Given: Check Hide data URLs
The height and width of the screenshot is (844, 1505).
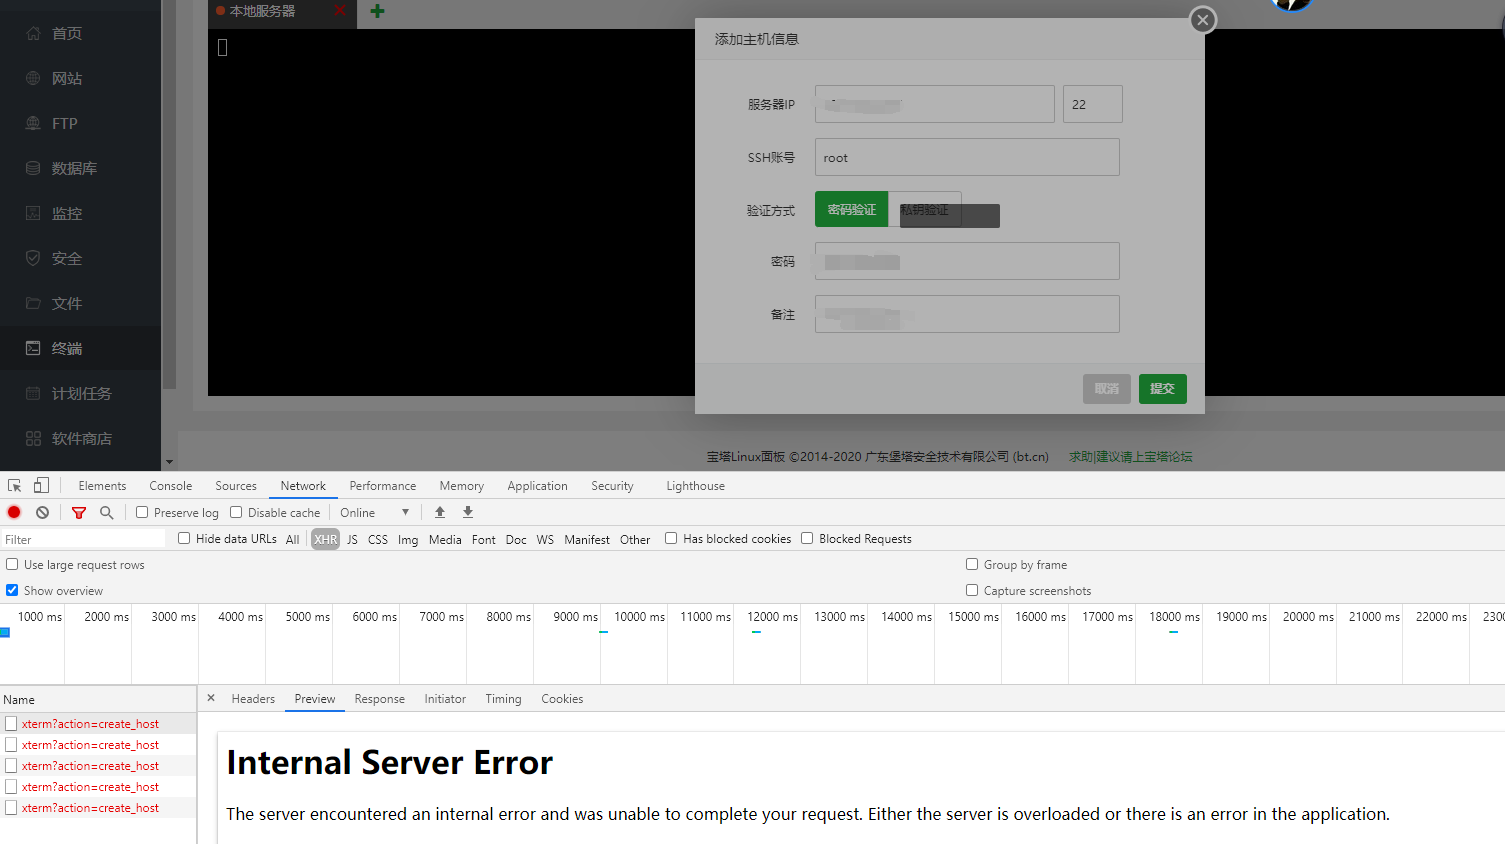Looking at the screenshot, I should coord(184,538).
